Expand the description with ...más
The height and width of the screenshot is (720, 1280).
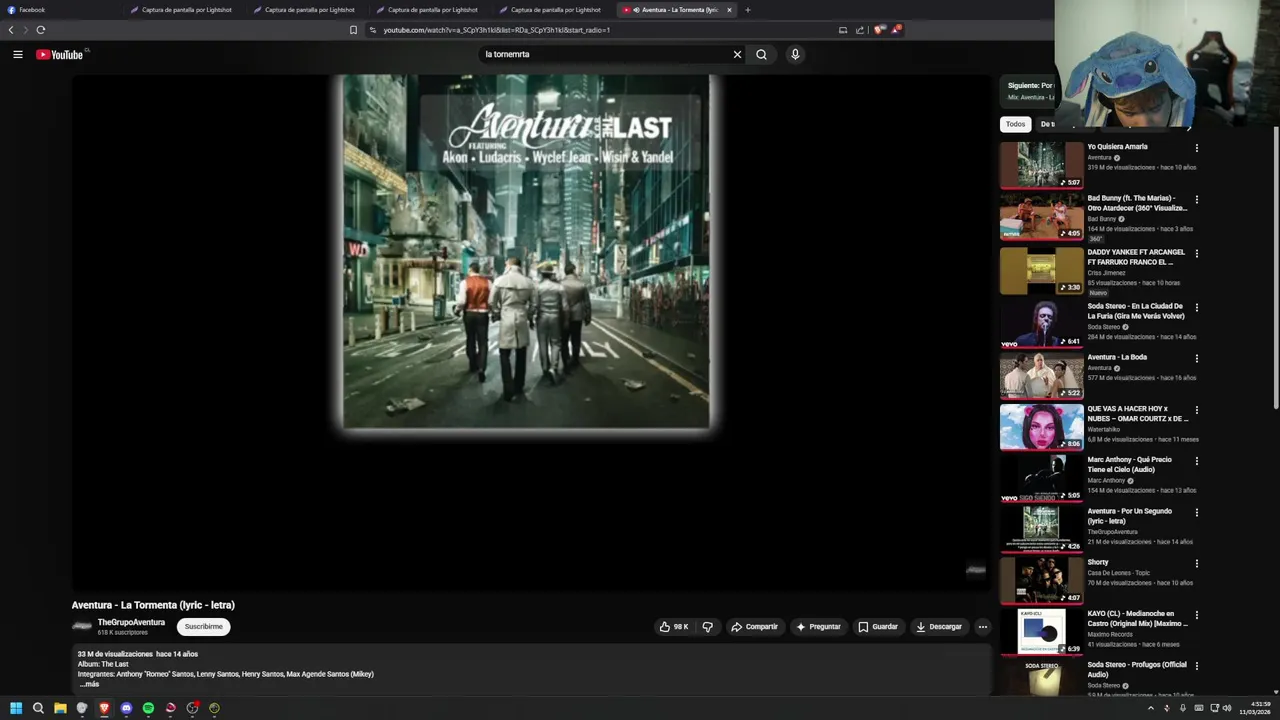89,684
